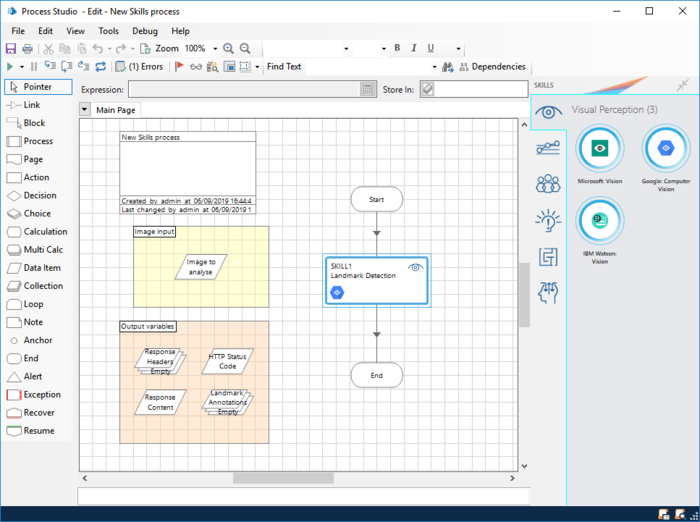Click the Dependencies button
700x522 pixels.
492,67
